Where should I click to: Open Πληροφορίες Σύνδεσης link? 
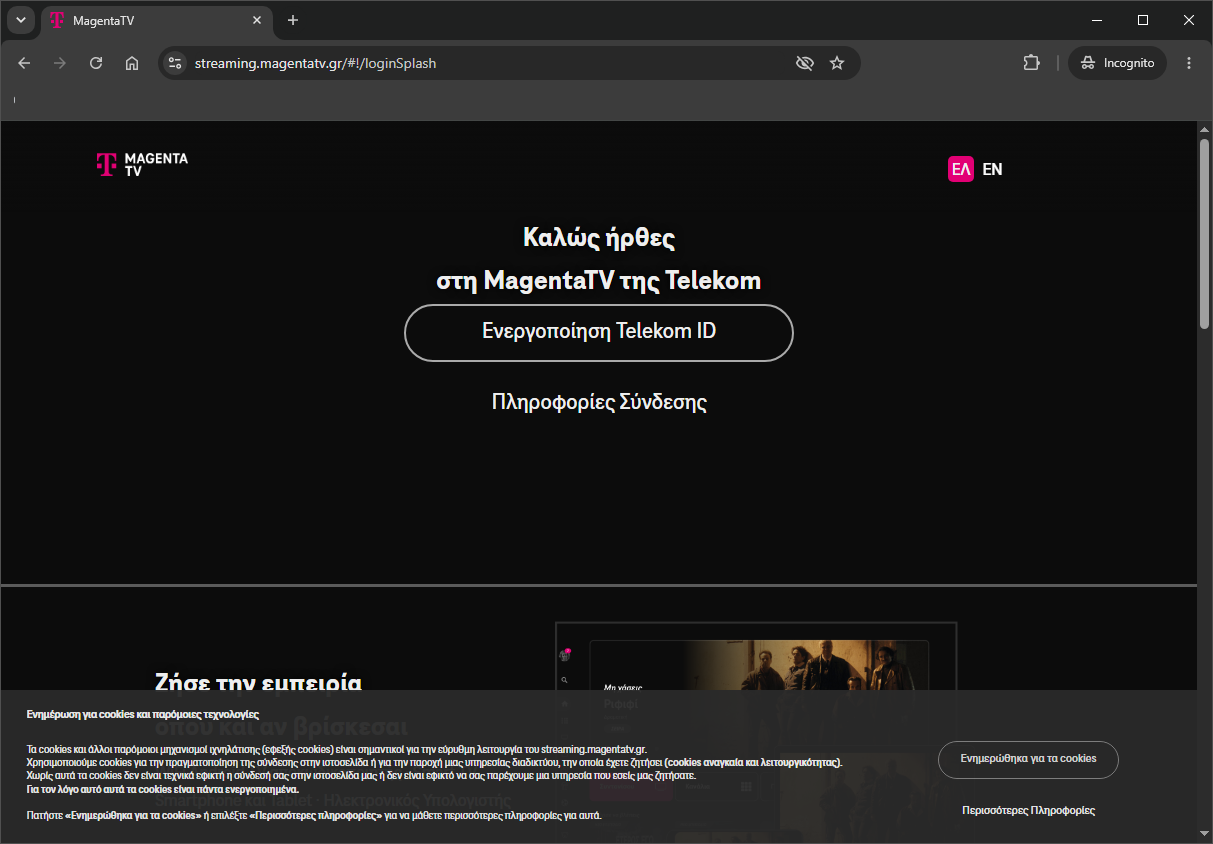pos(599,402)
